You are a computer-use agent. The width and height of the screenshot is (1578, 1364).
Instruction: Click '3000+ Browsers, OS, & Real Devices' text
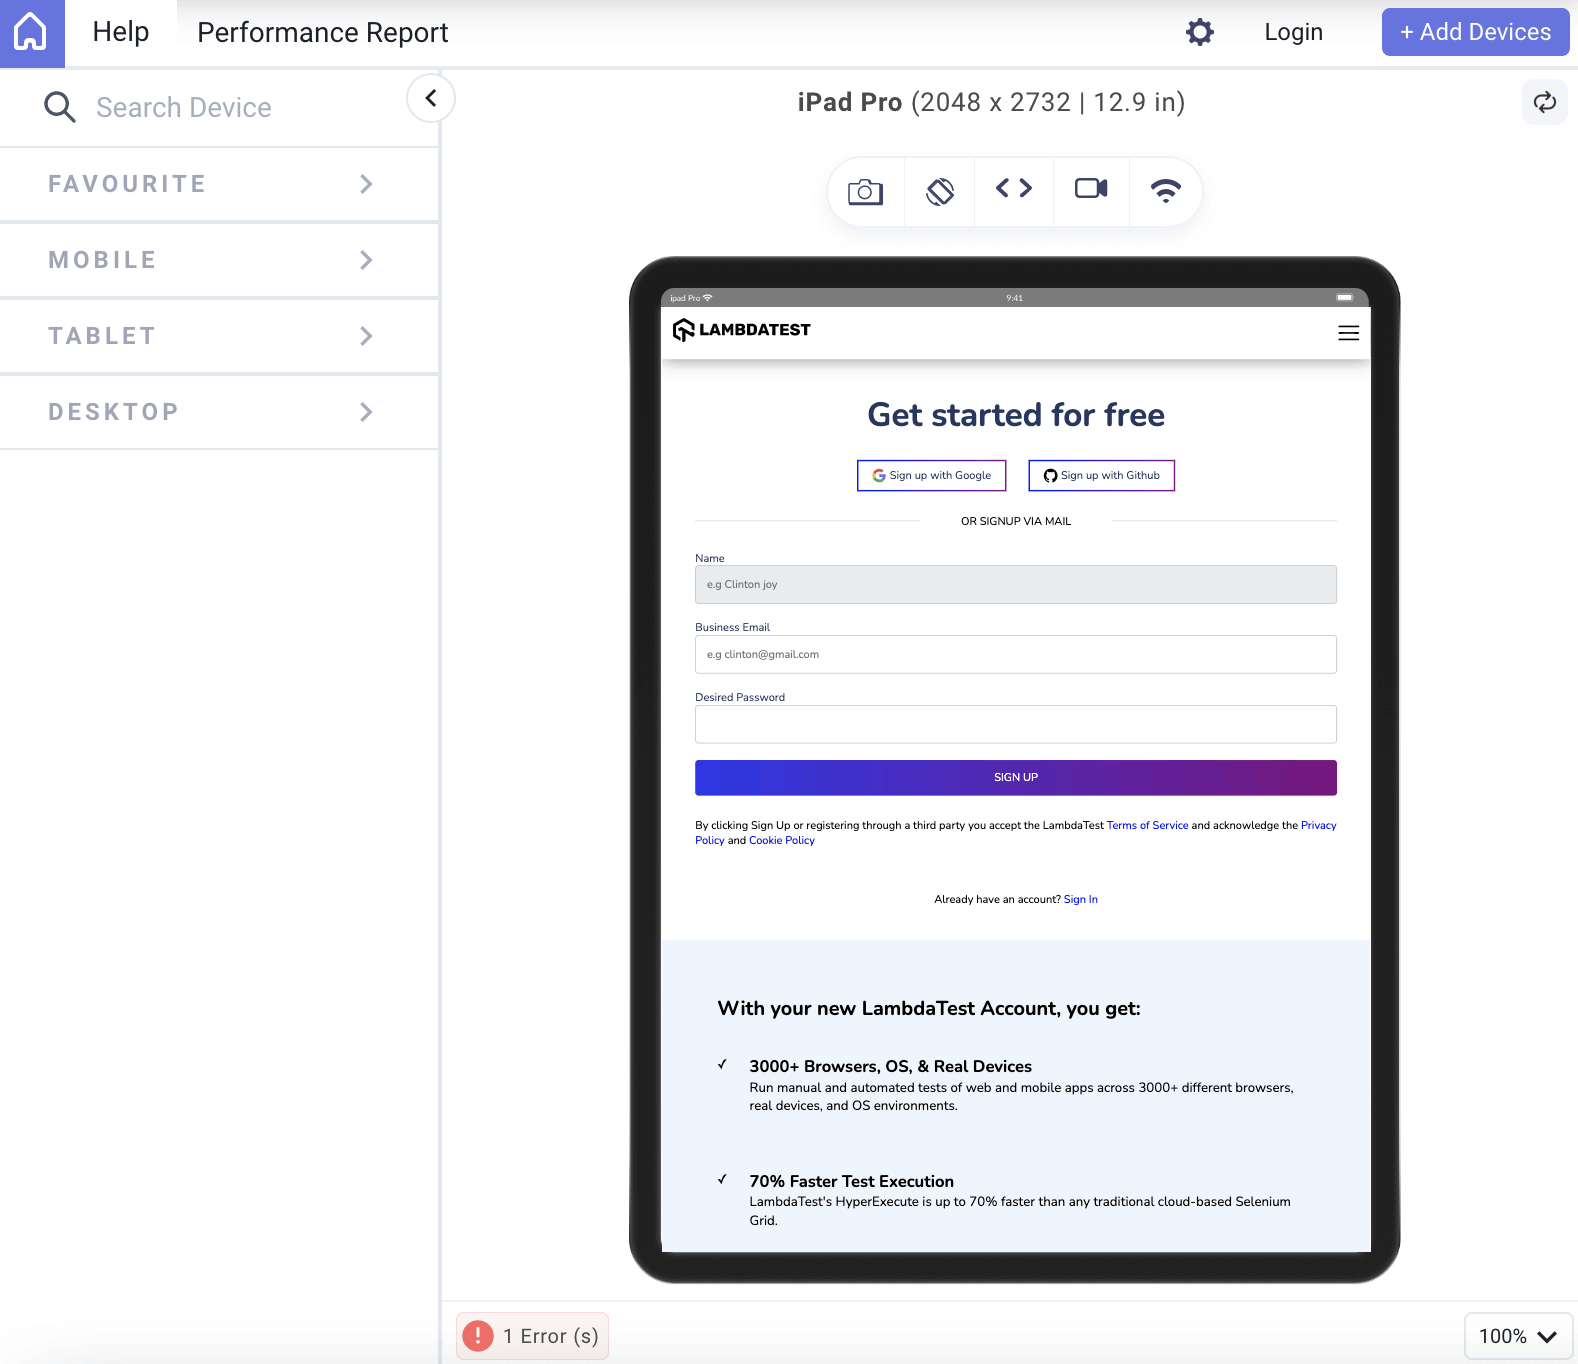click(x=891, y=1067)
